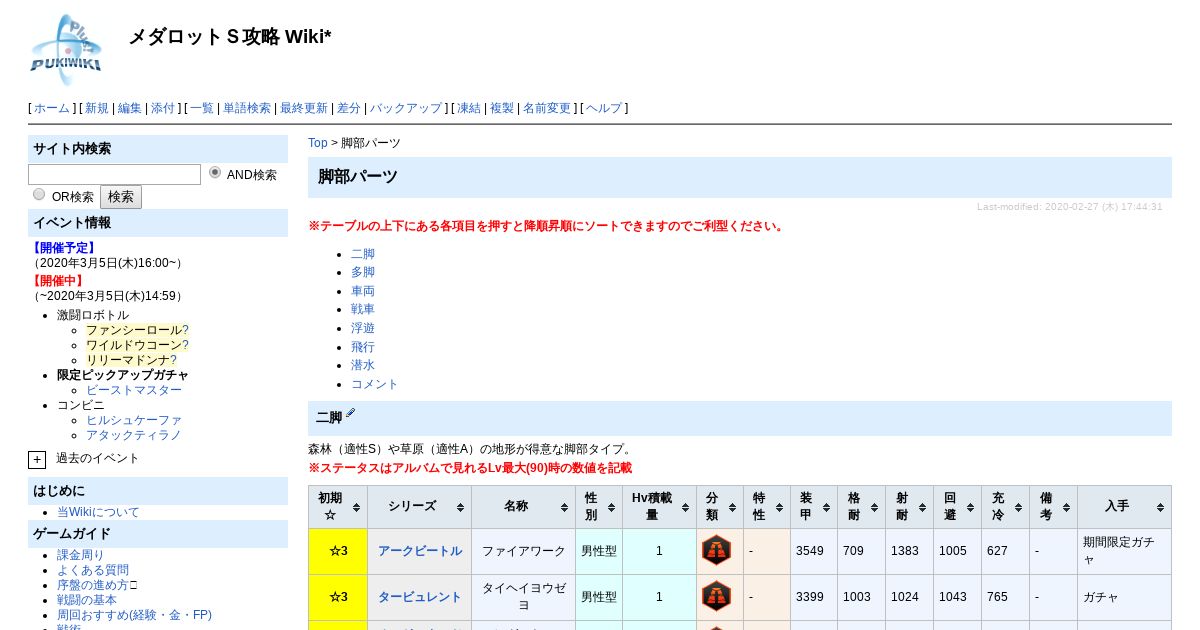Sort table by 特性 column
Screen dimensions: 1200x630
tap(767, 507)
